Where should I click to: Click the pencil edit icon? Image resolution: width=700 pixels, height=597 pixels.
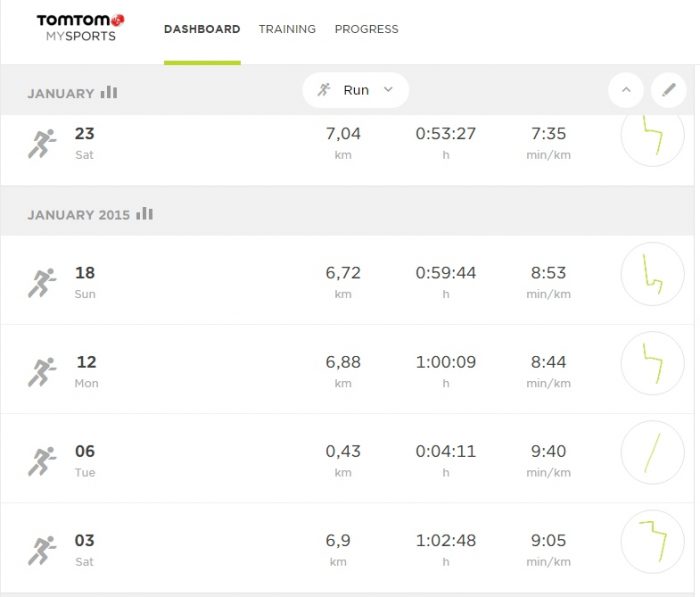[x=668, y=90]
